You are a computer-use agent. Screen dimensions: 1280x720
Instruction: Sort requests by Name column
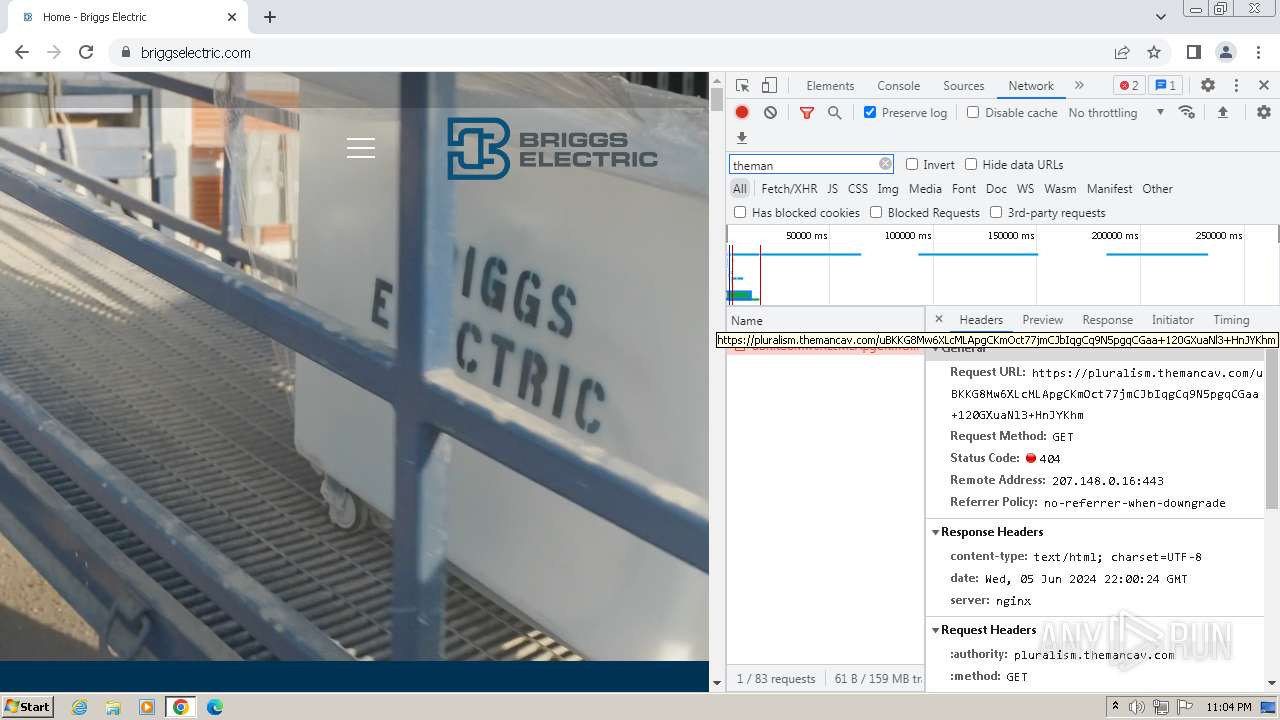(825, 320)
